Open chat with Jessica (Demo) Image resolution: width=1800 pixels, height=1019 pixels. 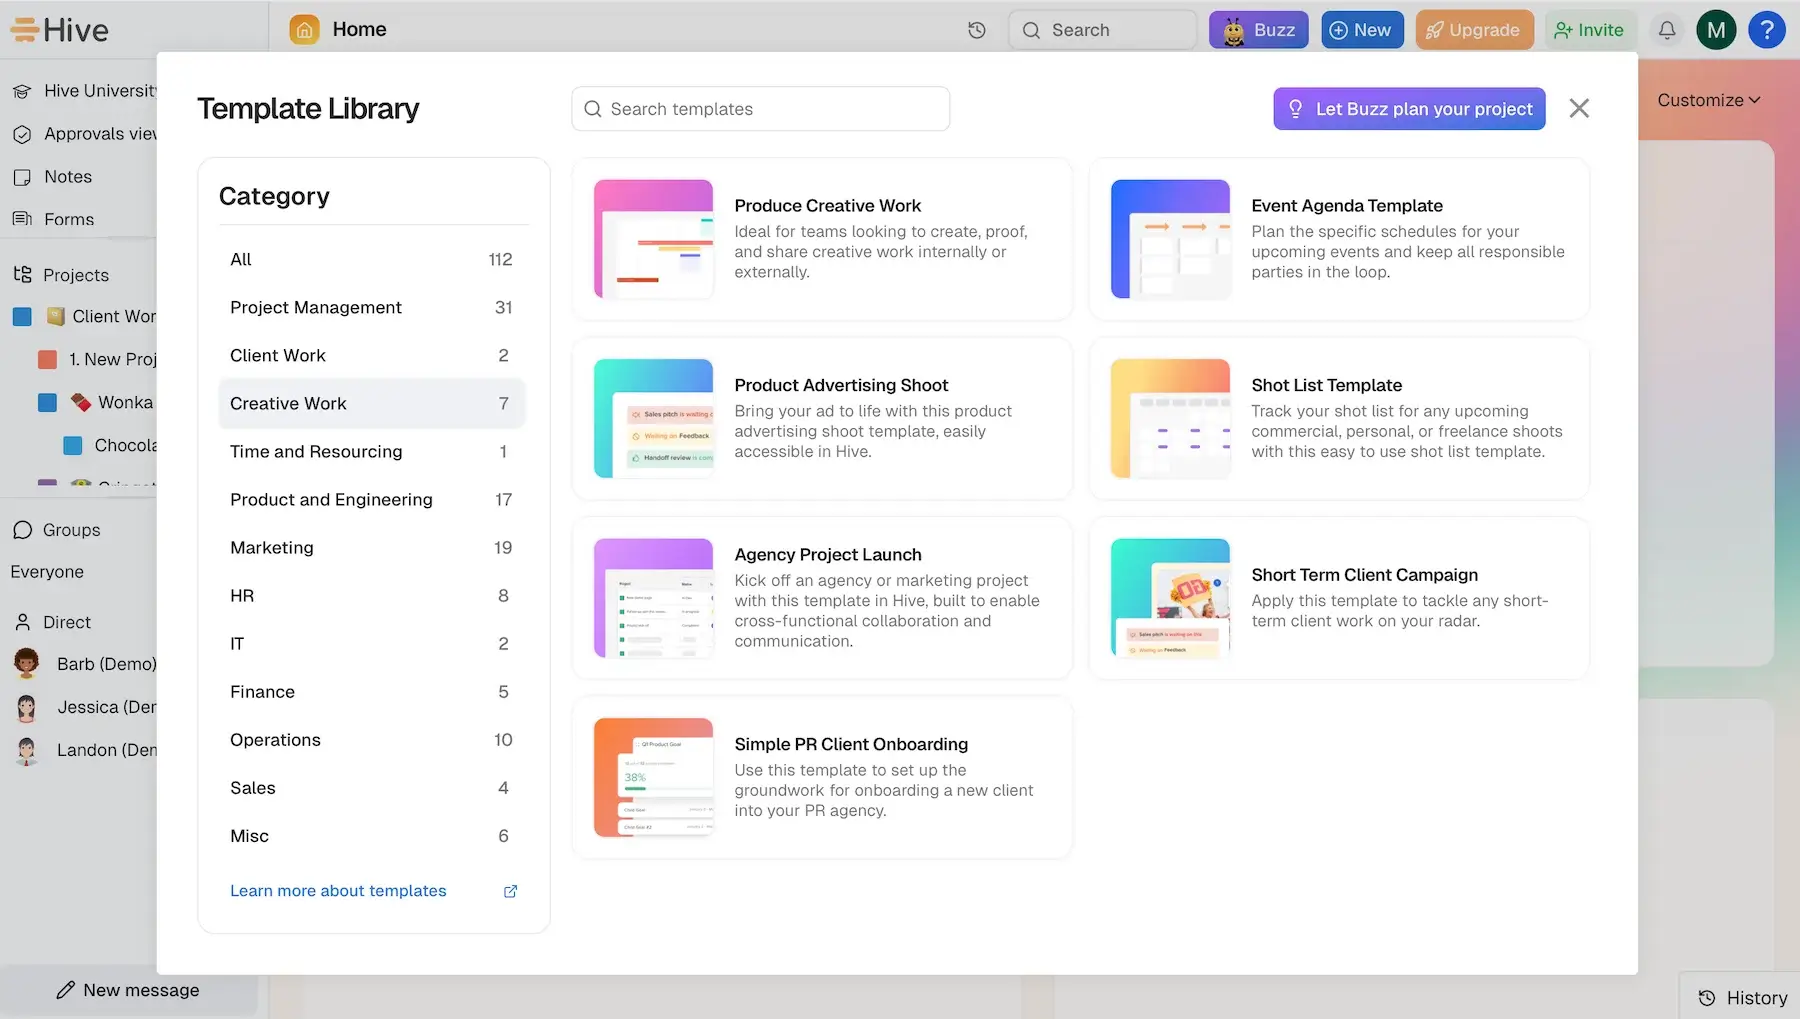tap(85, 707)
